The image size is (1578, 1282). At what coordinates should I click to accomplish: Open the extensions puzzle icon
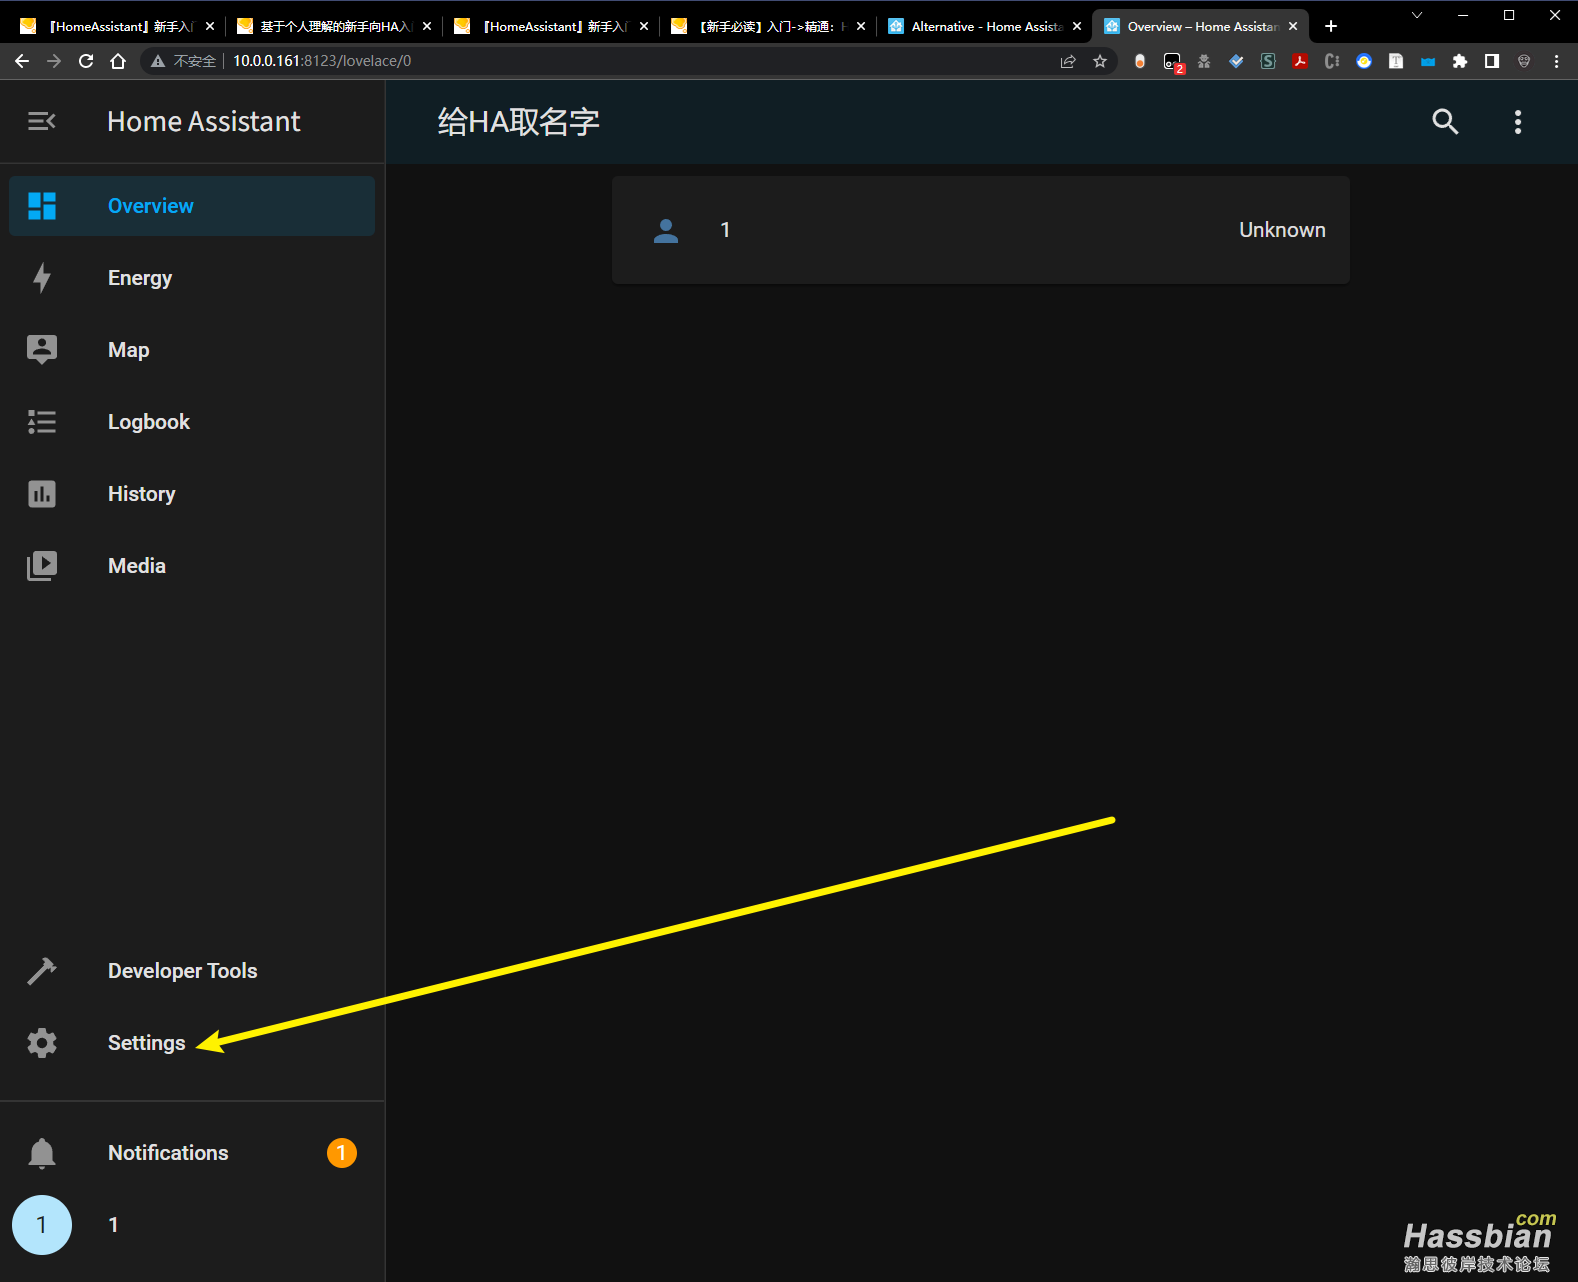tap(1460, 61)
